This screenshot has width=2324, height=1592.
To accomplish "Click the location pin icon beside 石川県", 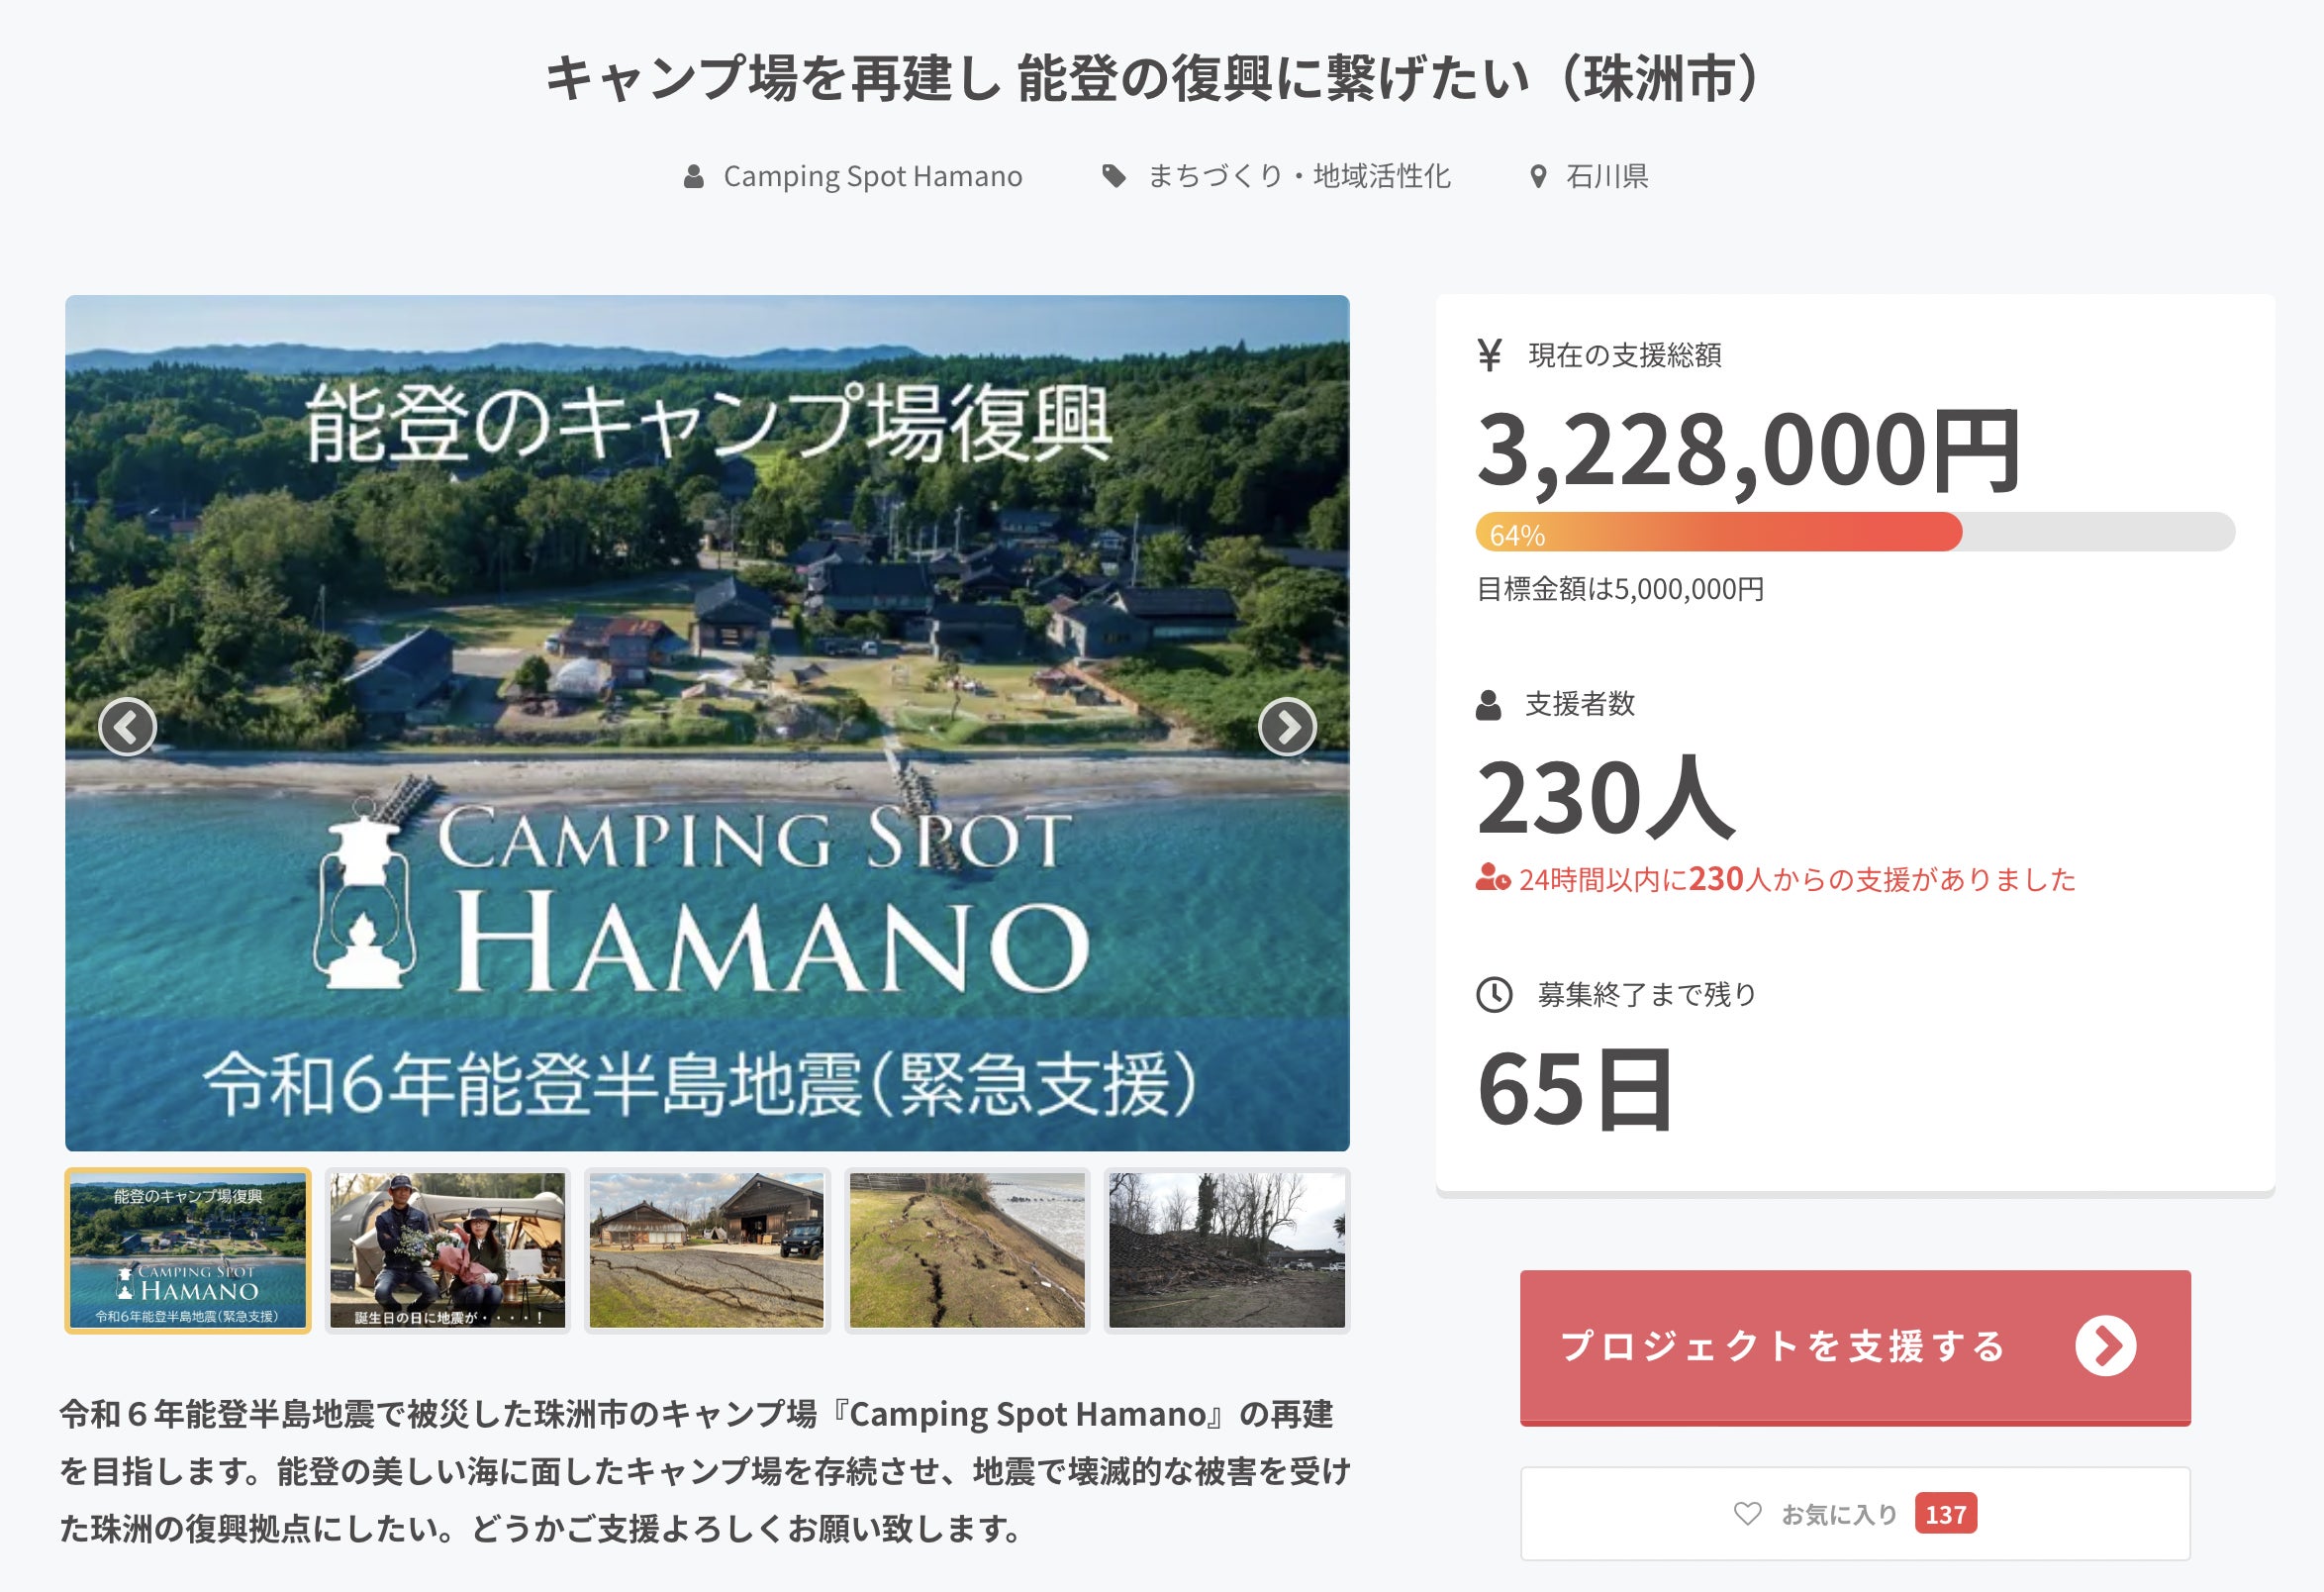I will pyautogui.click(x=1538, y=177).
